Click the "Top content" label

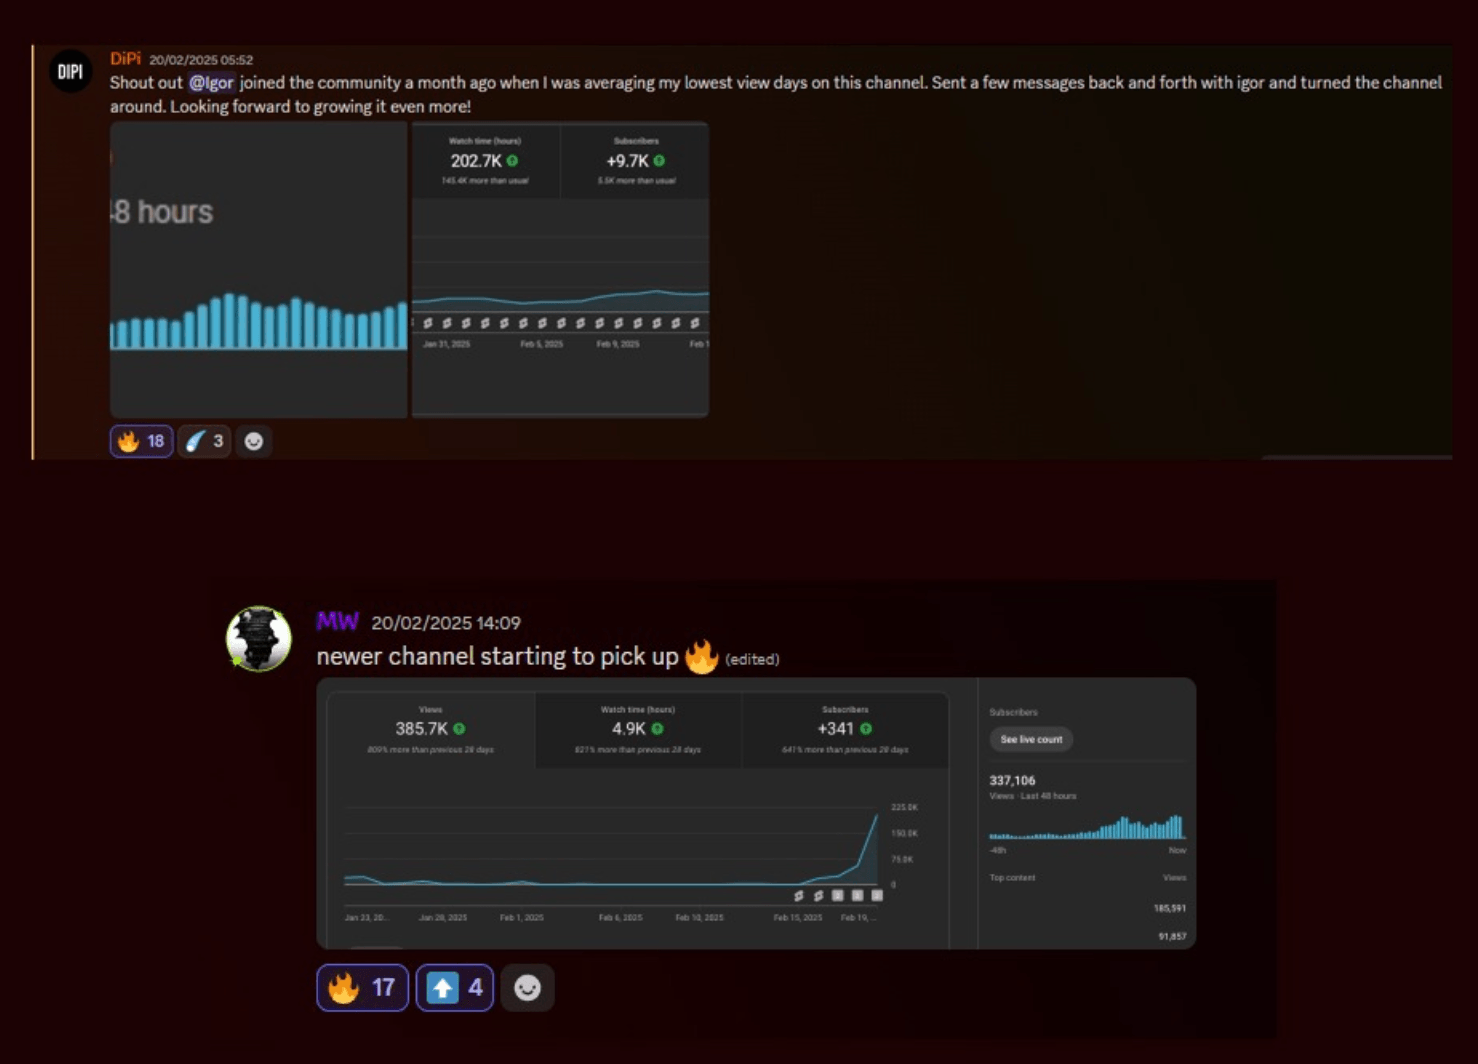pos(1012,878)
